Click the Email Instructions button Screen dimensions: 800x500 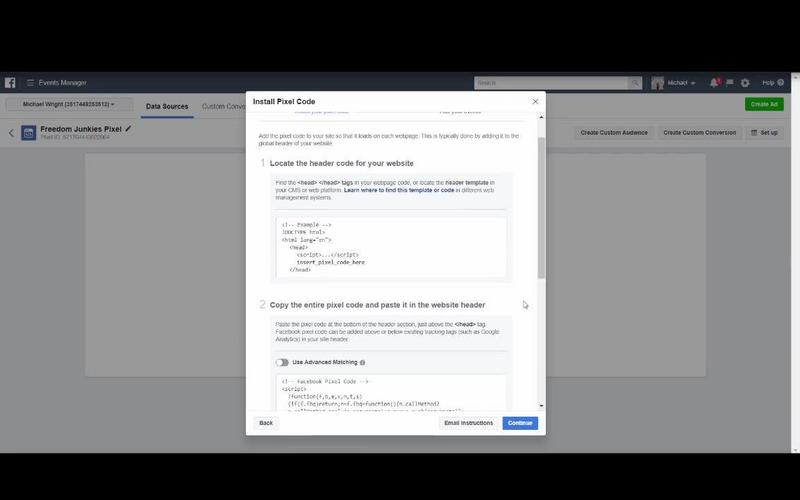point(468,423)
